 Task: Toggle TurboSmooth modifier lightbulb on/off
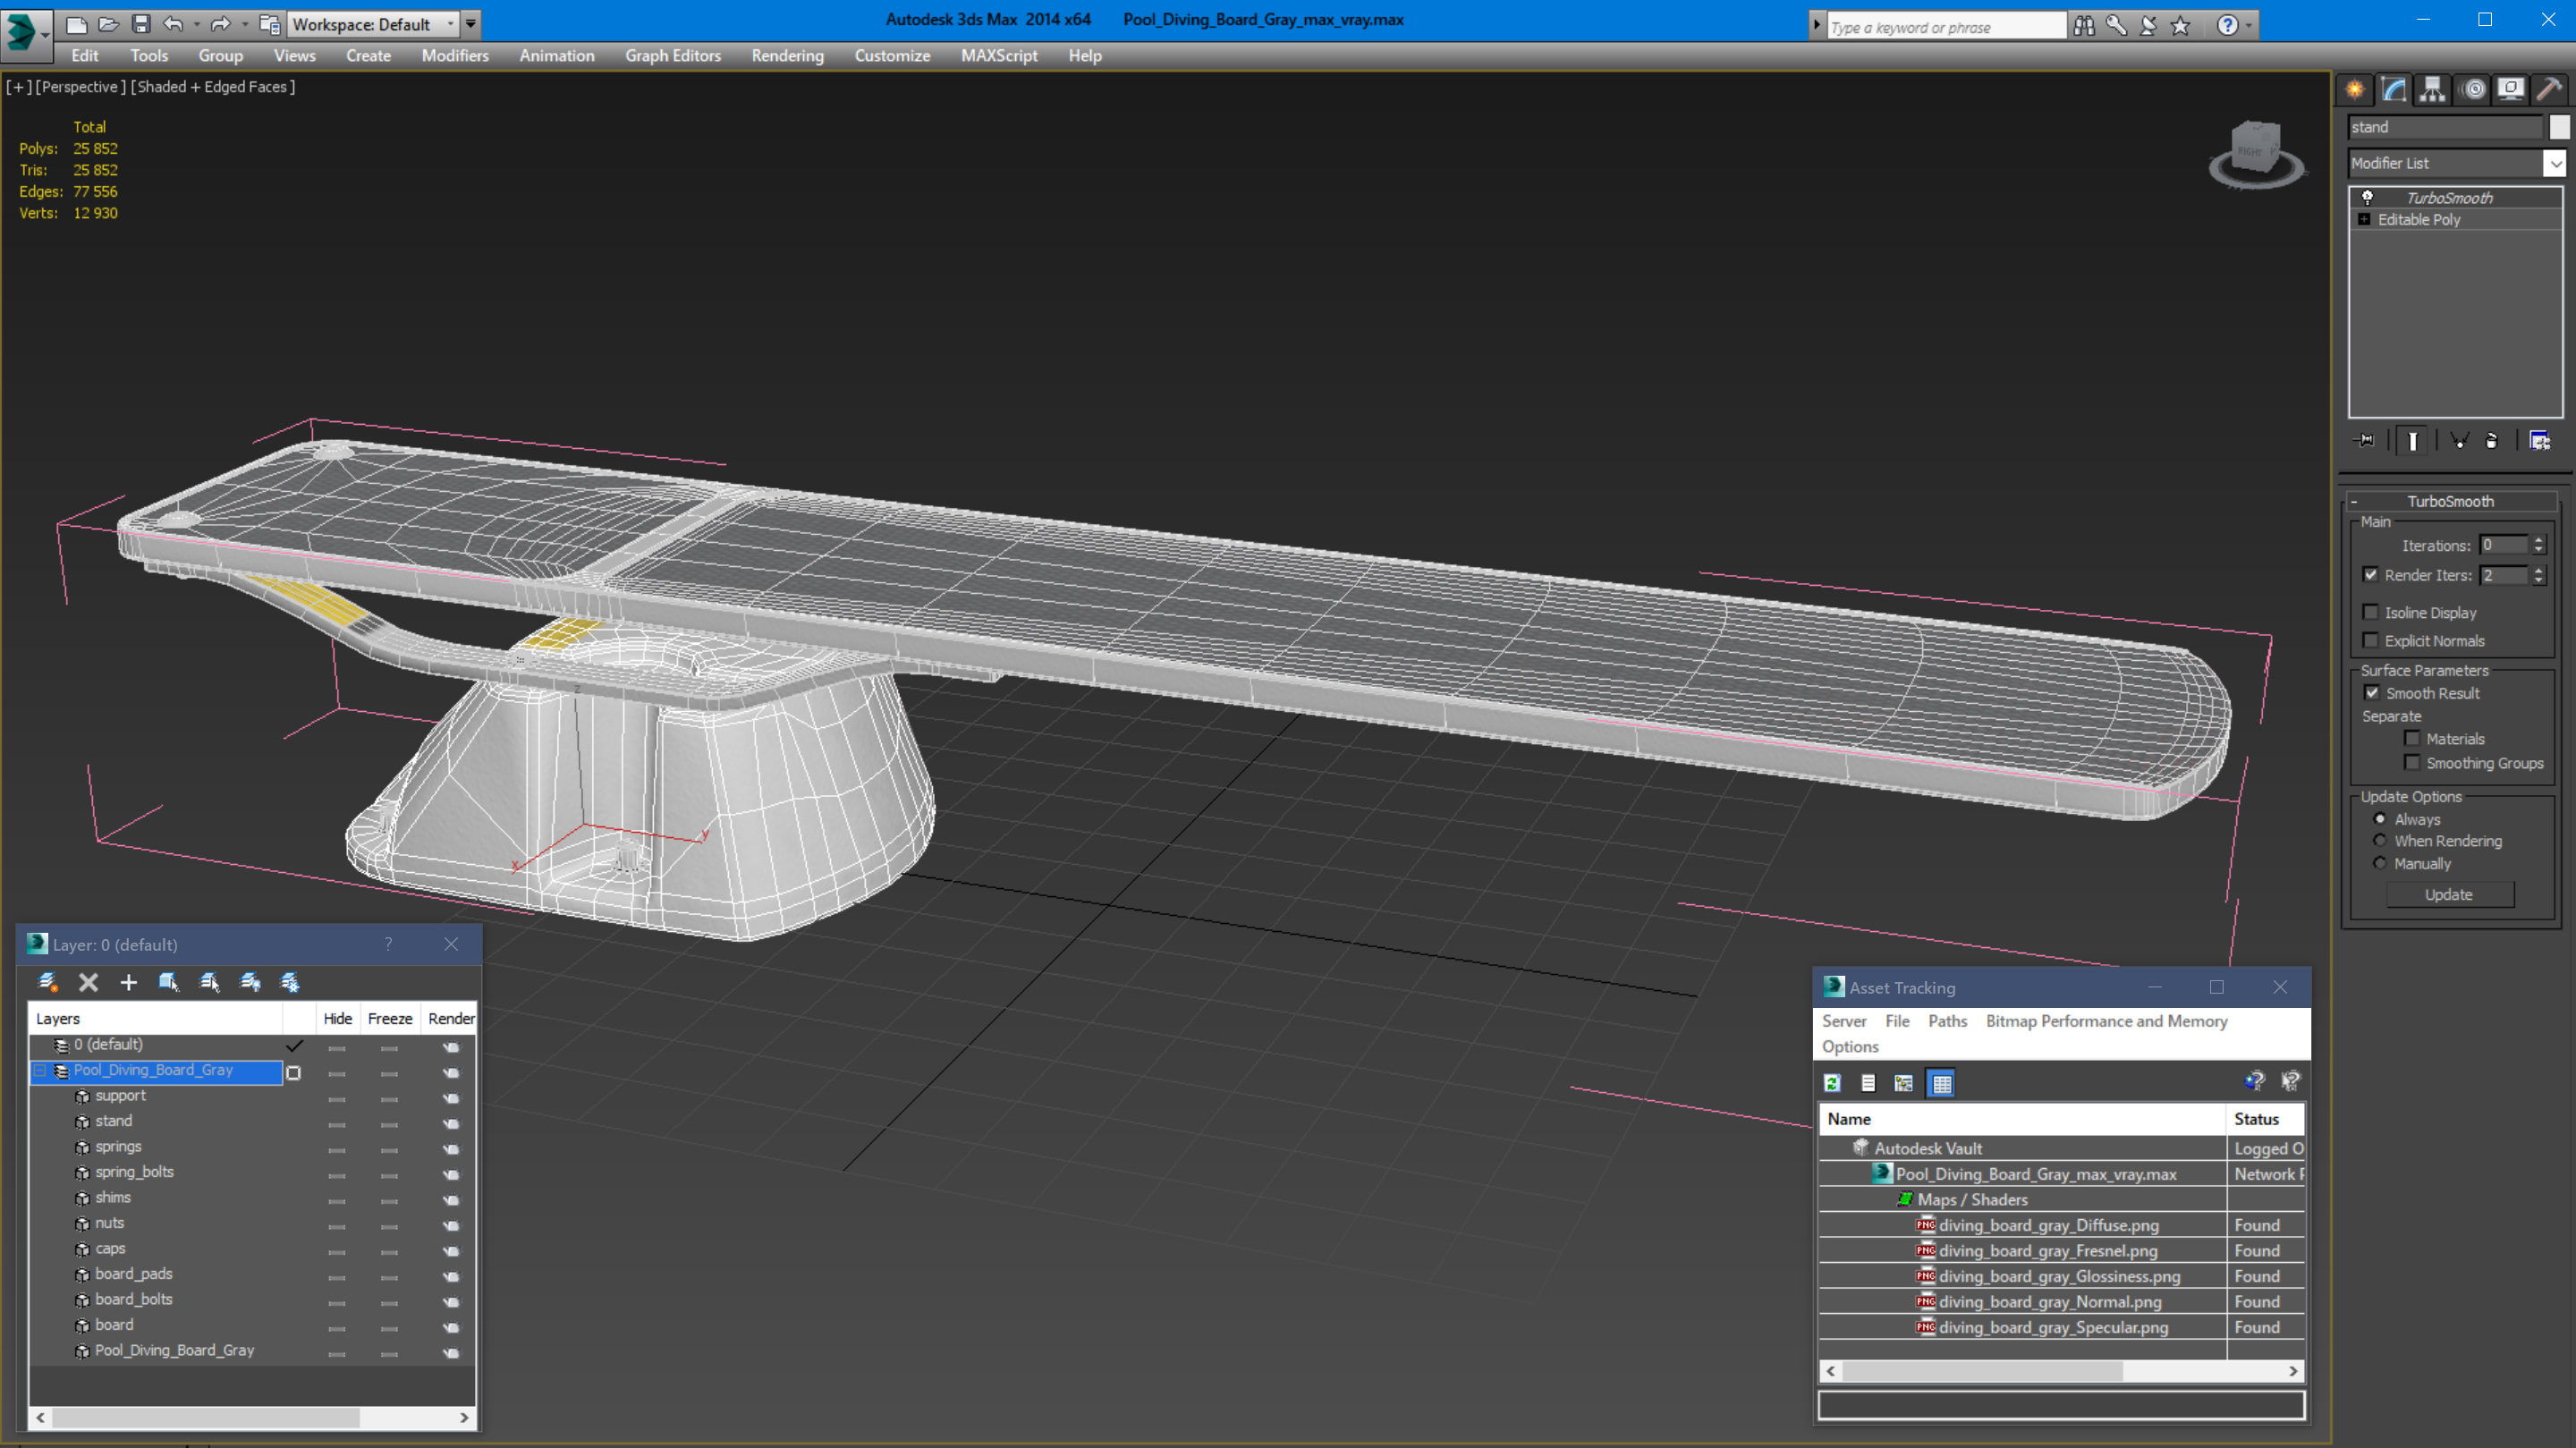(2367, 197)
